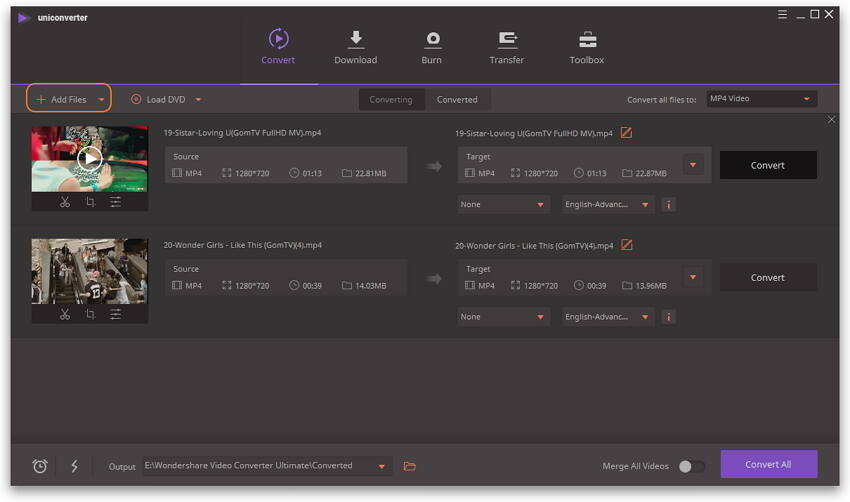Toggle Merge All Videos switch
The image size is (850, 502).
coord(692,466)
